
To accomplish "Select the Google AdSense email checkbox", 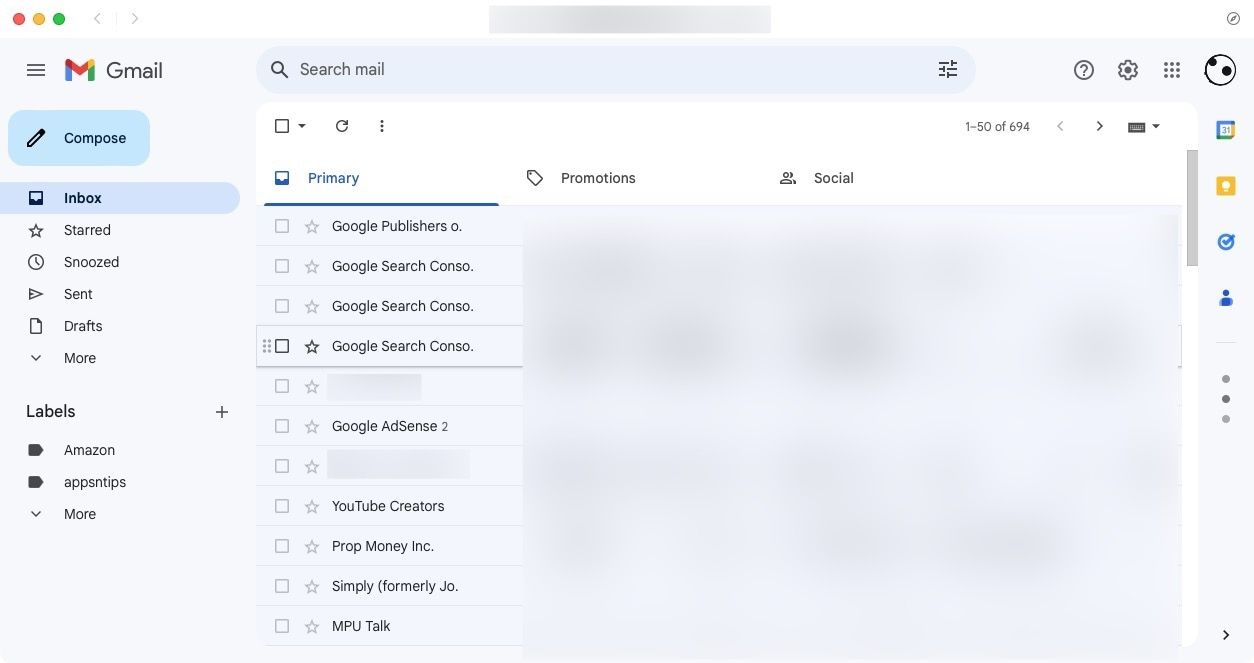I will 282,426.
